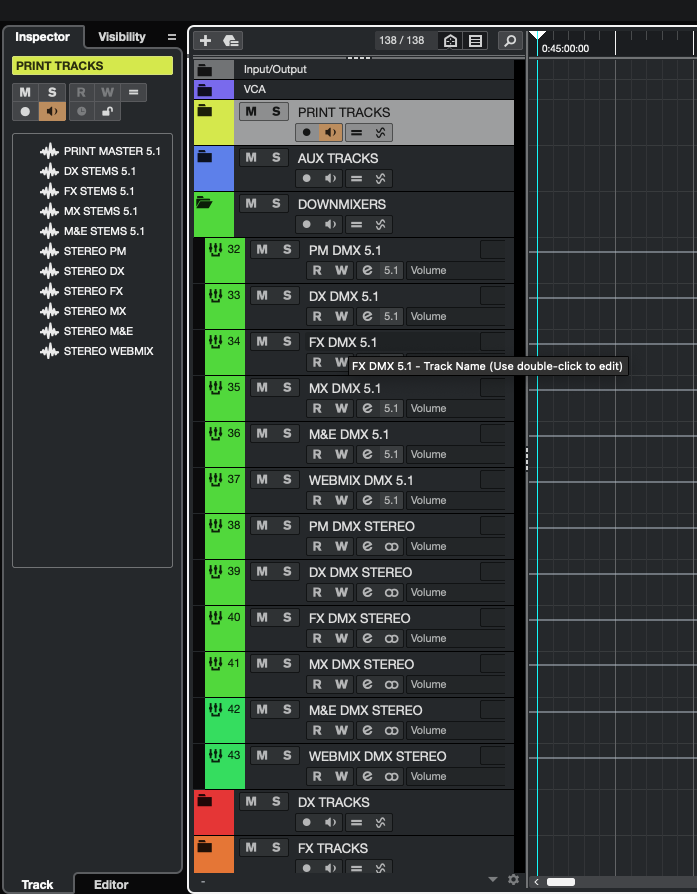
Task: Click the lock icon in the Inspector
Action: pyautogui.click(x=107, y=111)
